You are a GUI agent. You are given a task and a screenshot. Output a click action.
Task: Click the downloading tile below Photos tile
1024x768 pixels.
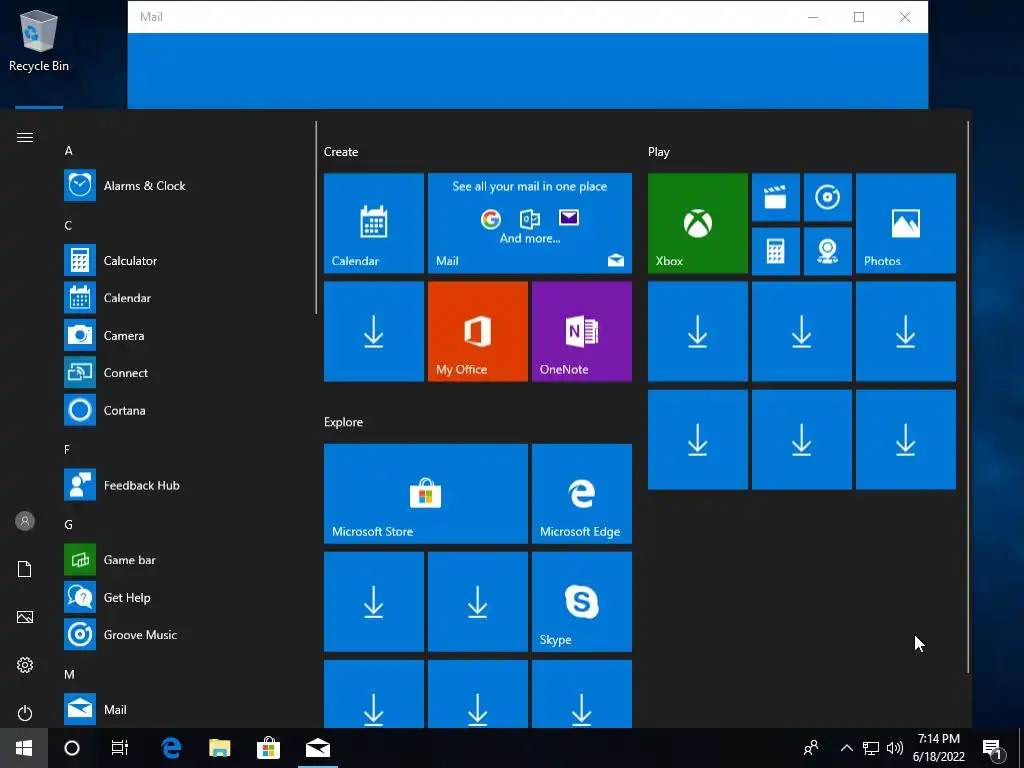[906, 332]
